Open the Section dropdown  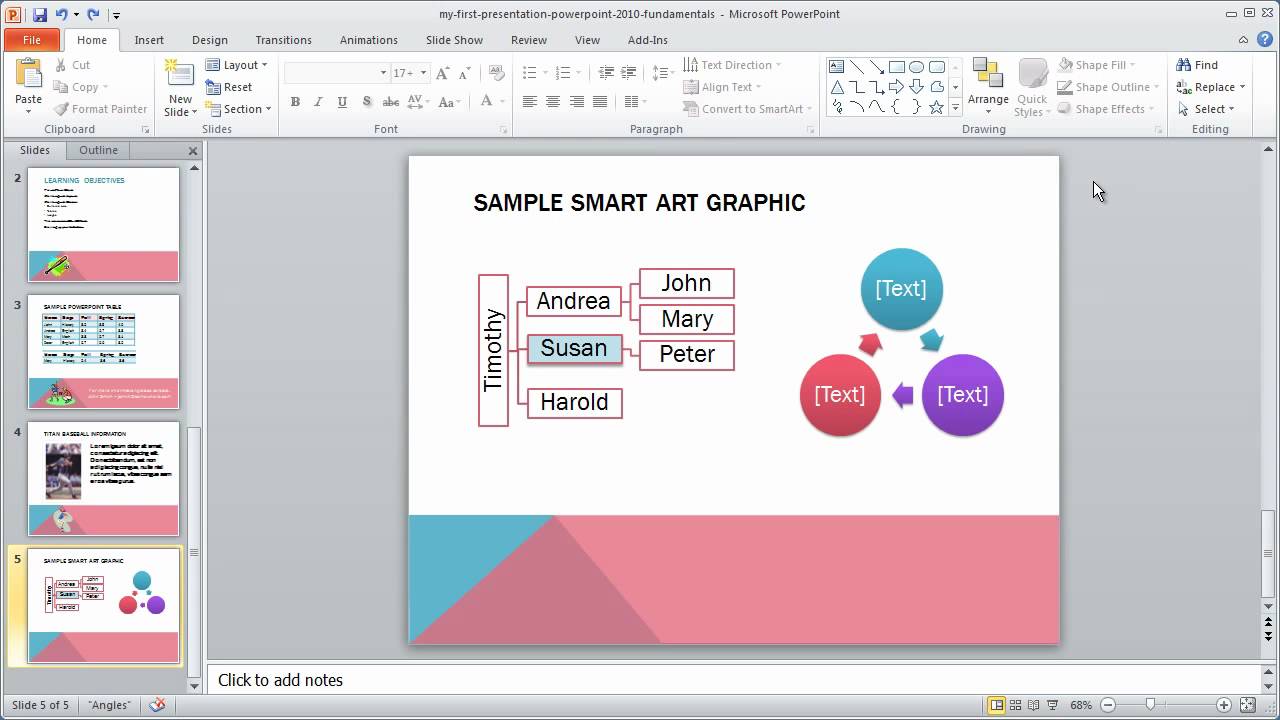pos(239,109)
